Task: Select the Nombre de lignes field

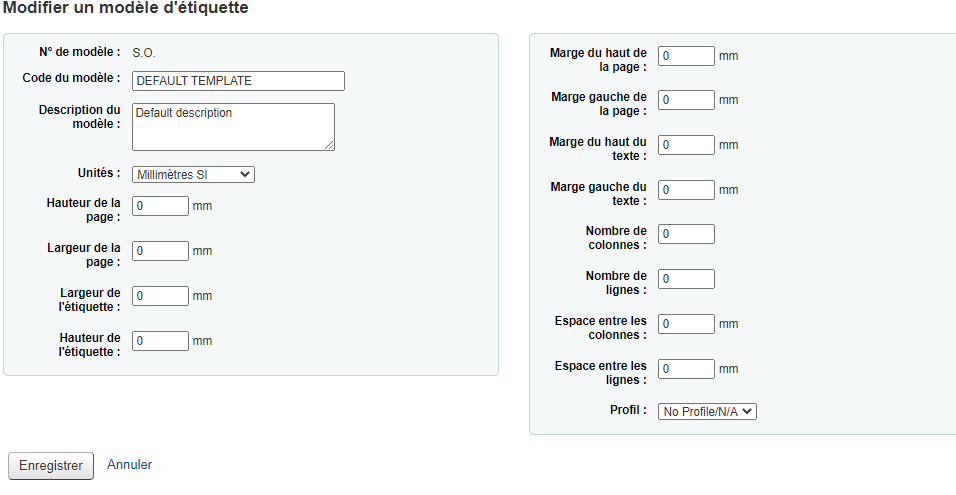Action: [686, 279]
